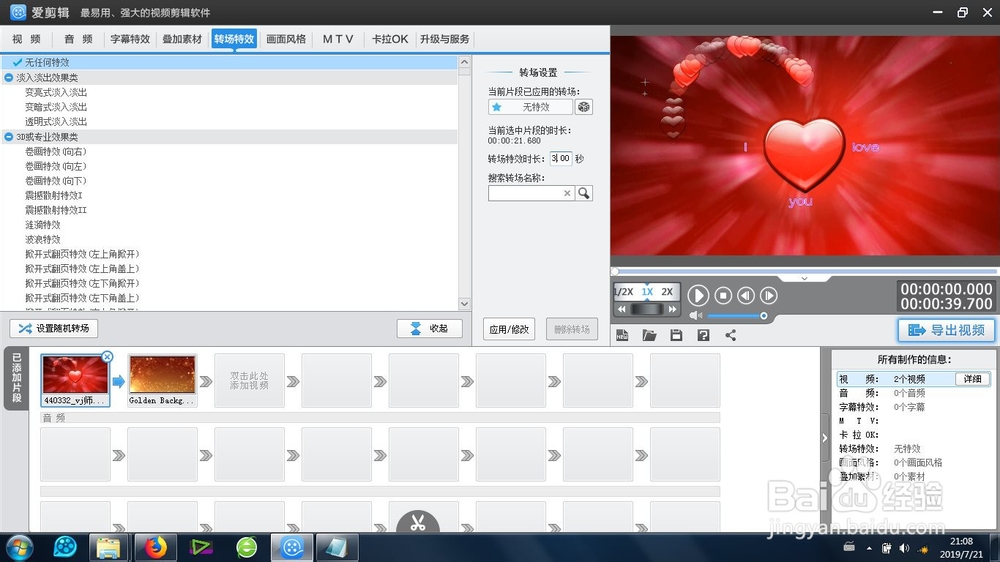1000x562 pixels.
Task: Select 变暗式淡入淡出 transition
Action: 56,107
